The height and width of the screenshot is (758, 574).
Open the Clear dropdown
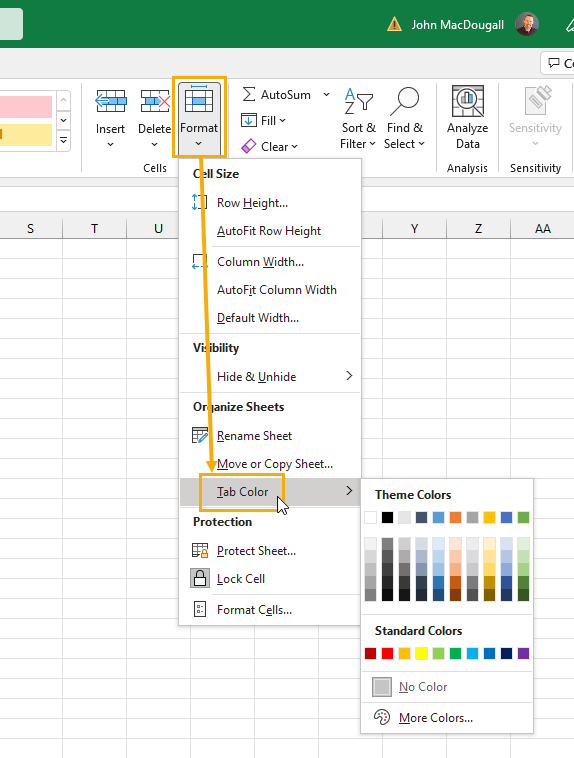coord(269,146)
